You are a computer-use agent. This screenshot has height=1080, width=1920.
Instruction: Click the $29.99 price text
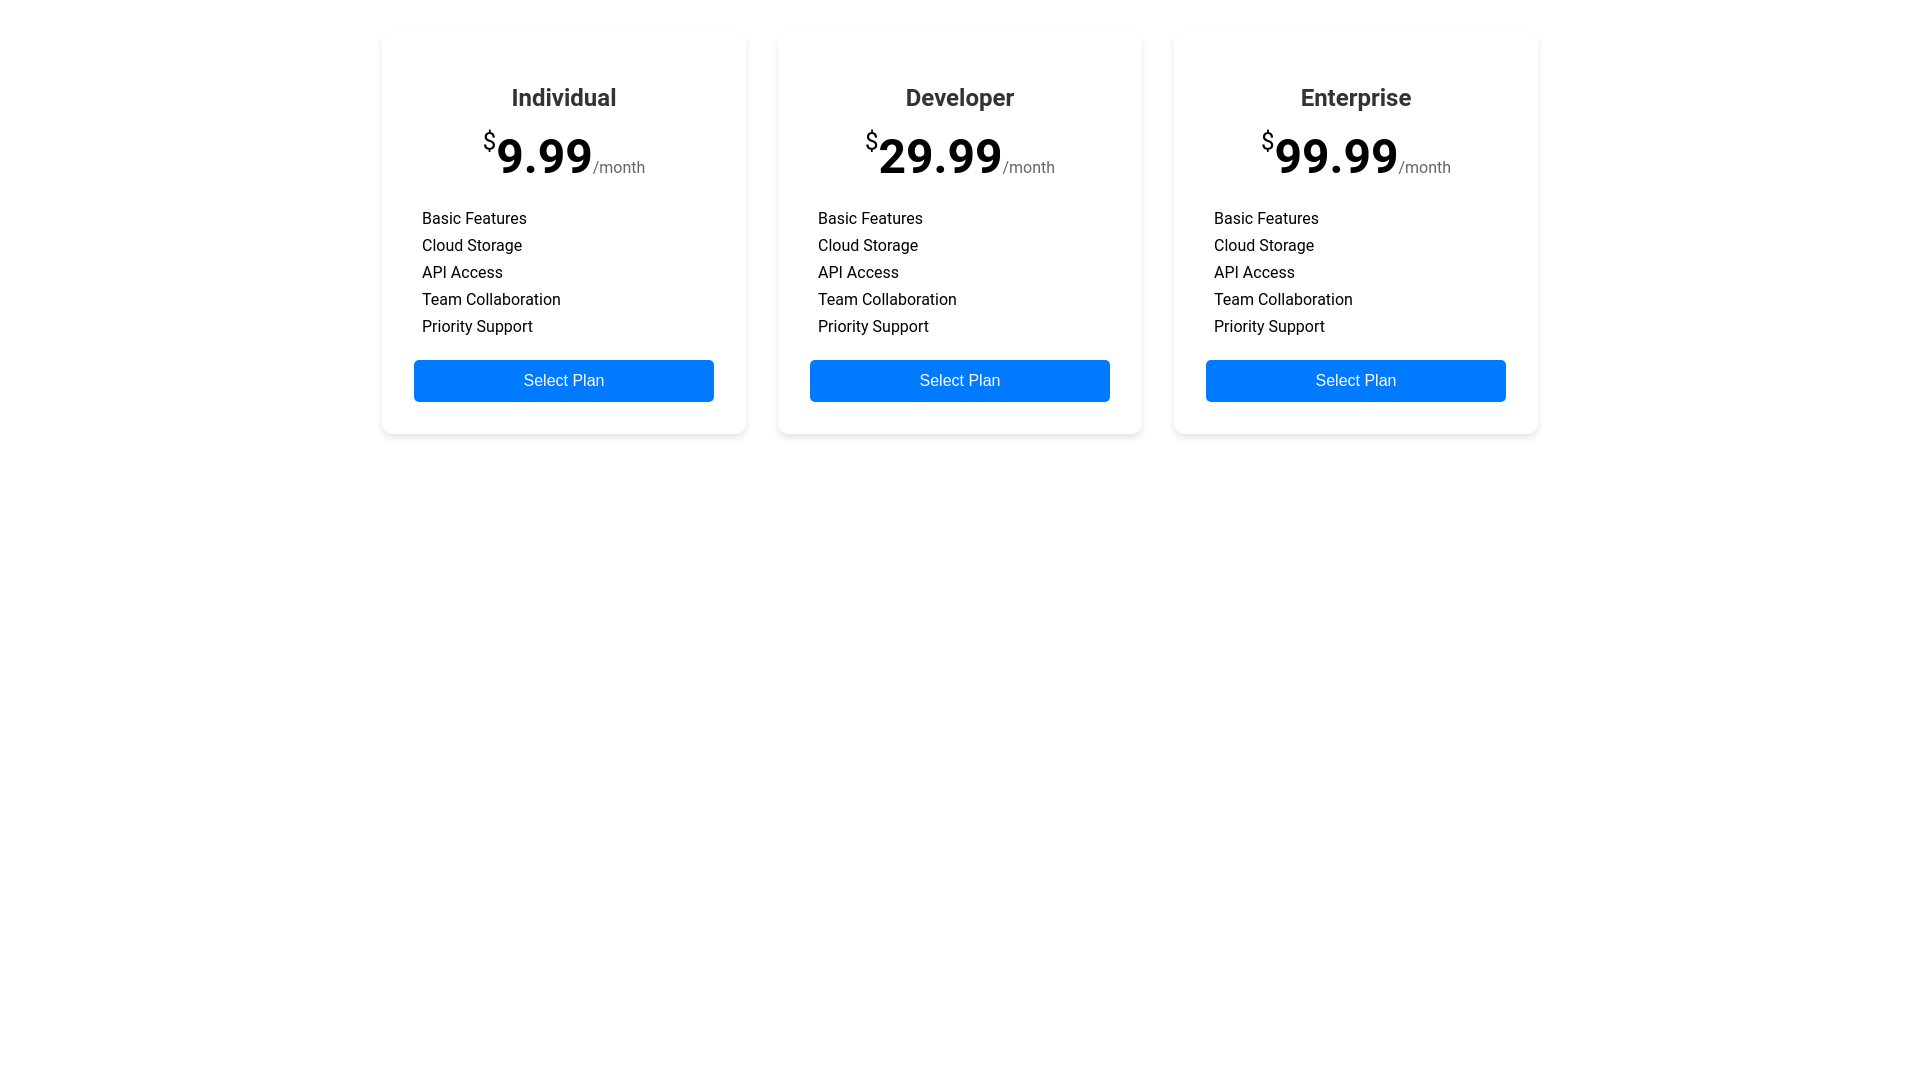tap(939, 156)
